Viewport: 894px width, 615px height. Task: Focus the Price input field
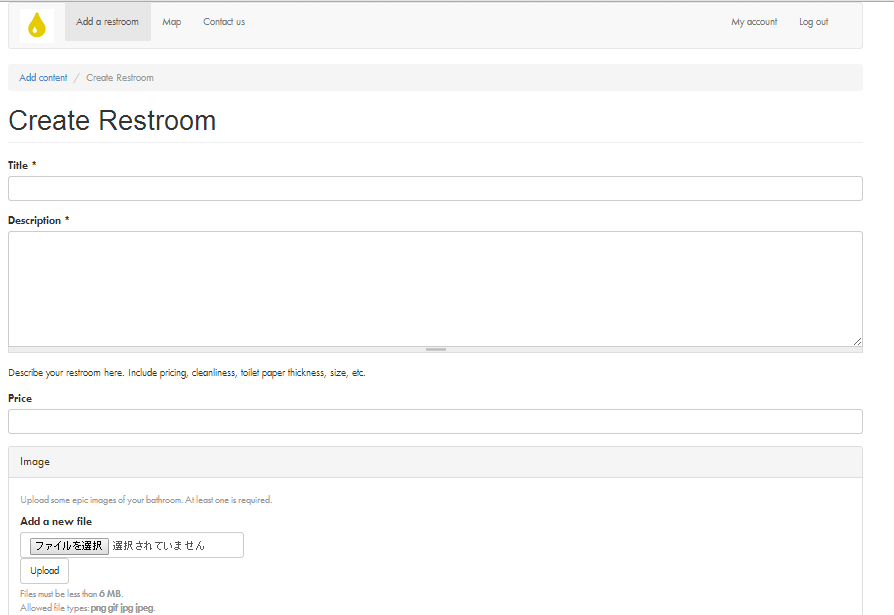pos(435,421)
